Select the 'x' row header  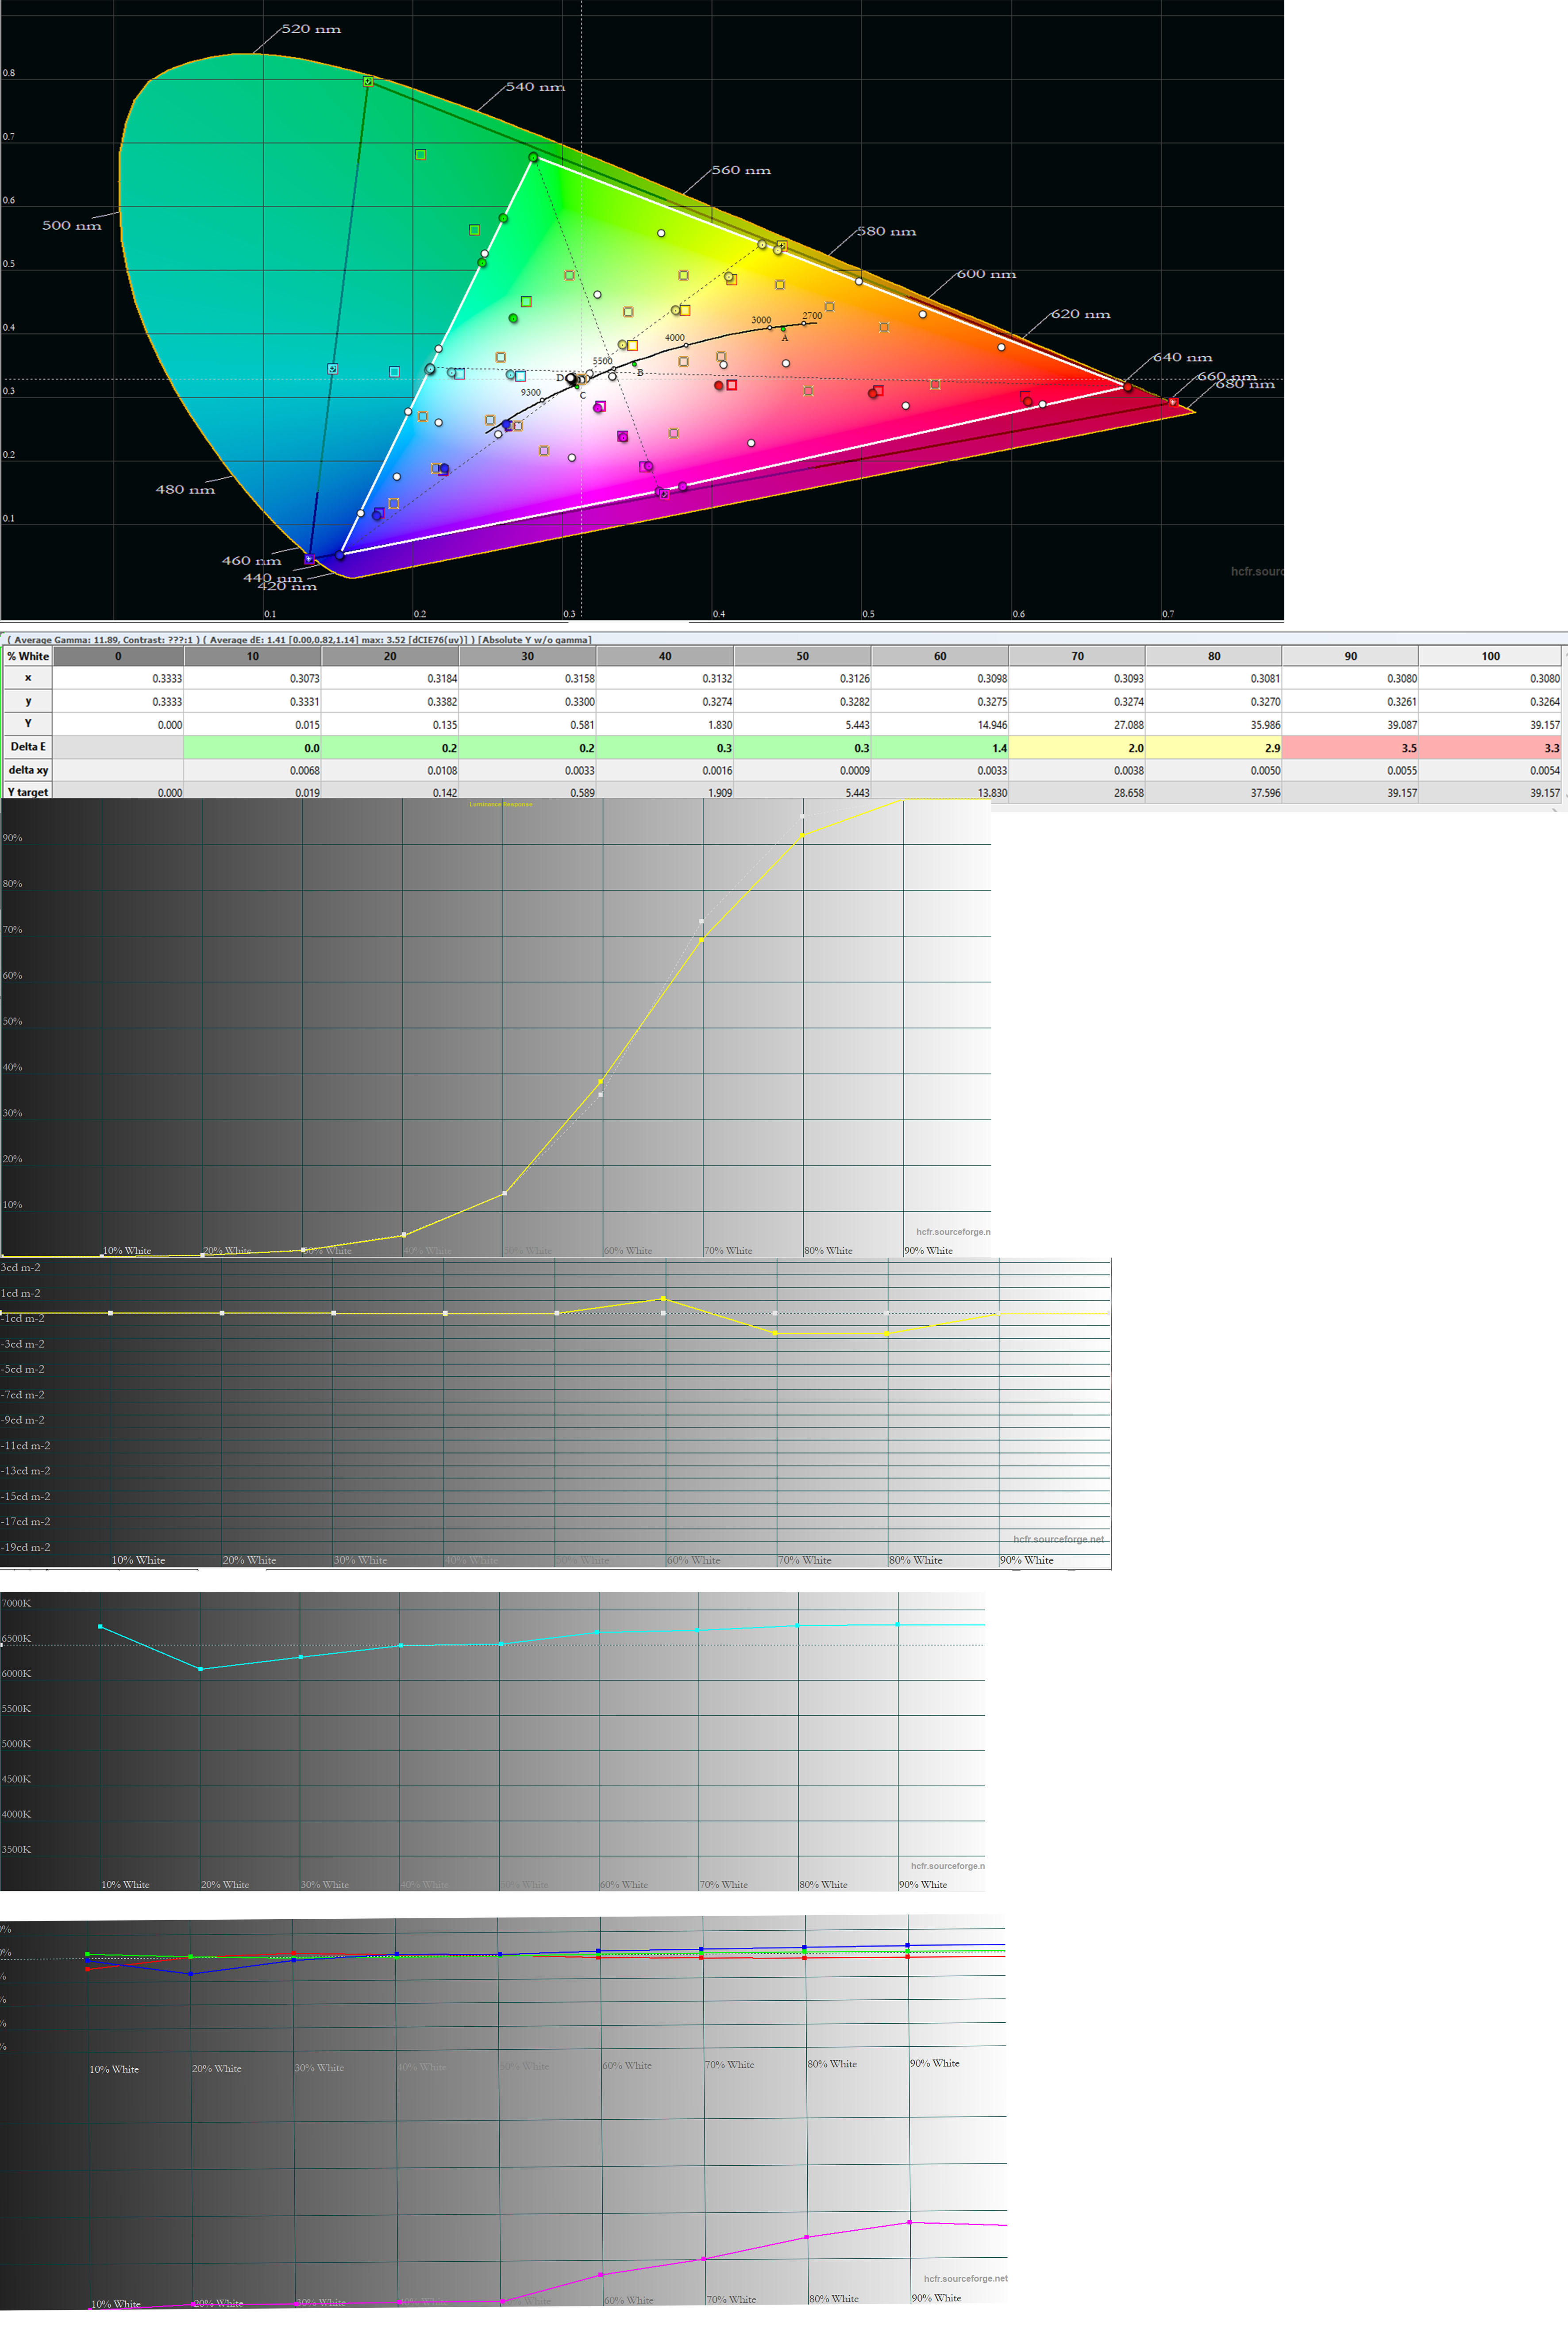[27, 678]
